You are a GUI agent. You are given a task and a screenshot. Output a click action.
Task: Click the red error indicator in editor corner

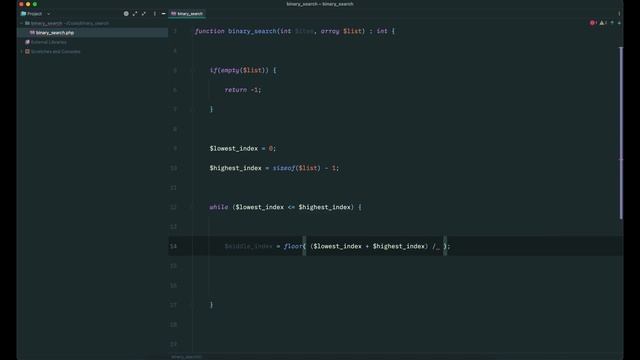pyautogui.click(x=593, y=23)
